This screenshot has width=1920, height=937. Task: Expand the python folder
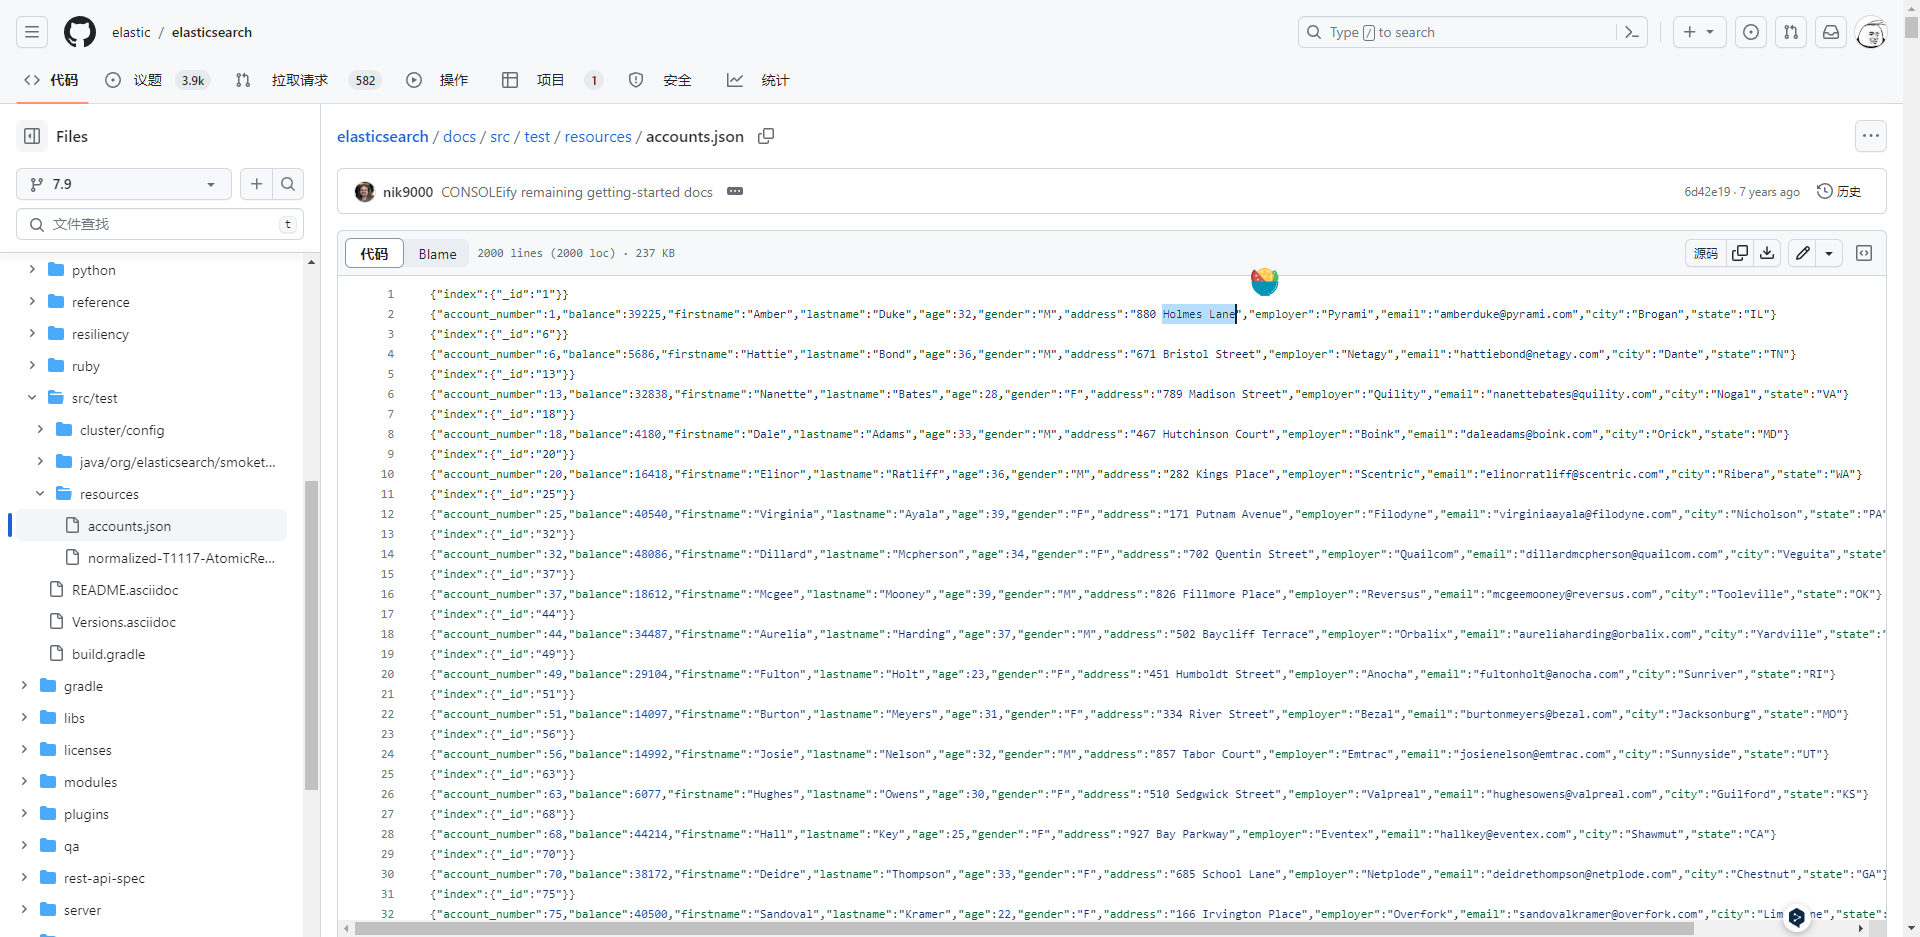coord(32,269)
